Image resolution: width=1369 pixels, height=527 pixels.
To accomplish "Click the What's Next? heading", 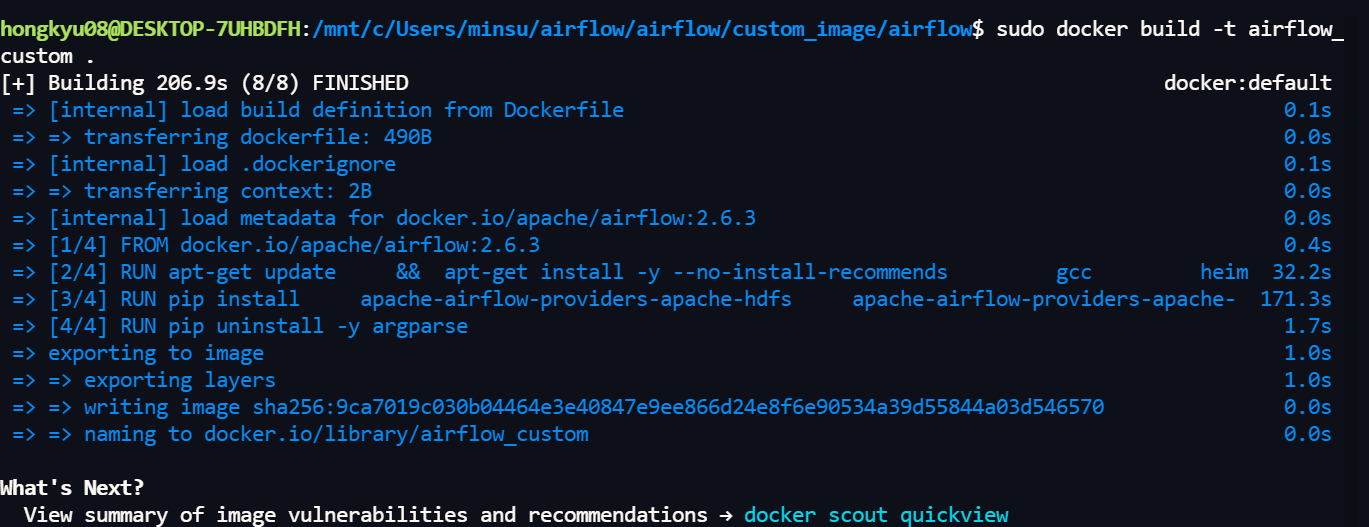I will point(72,488).
